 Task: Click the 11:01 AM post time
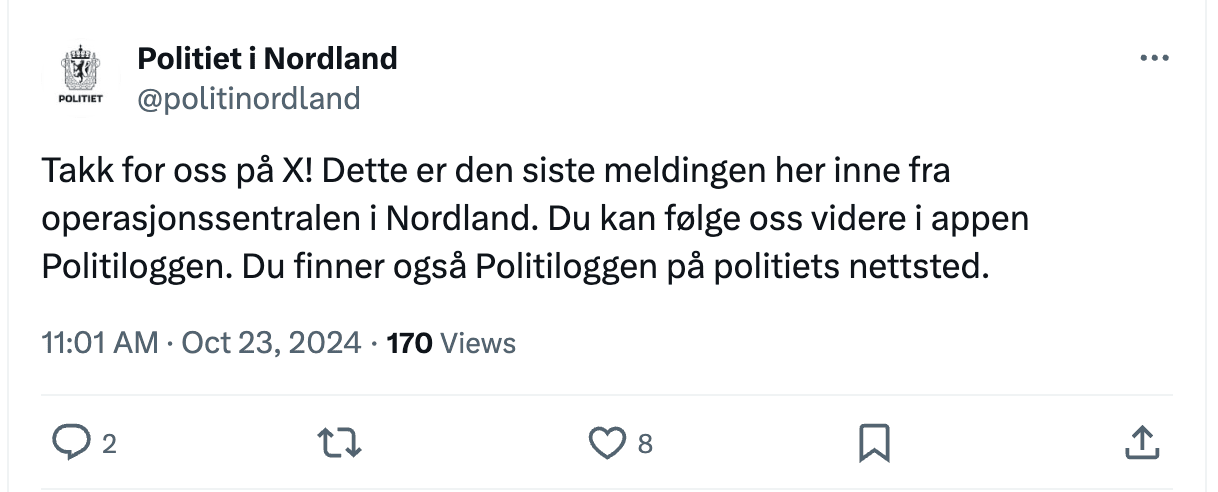[100, 343]
